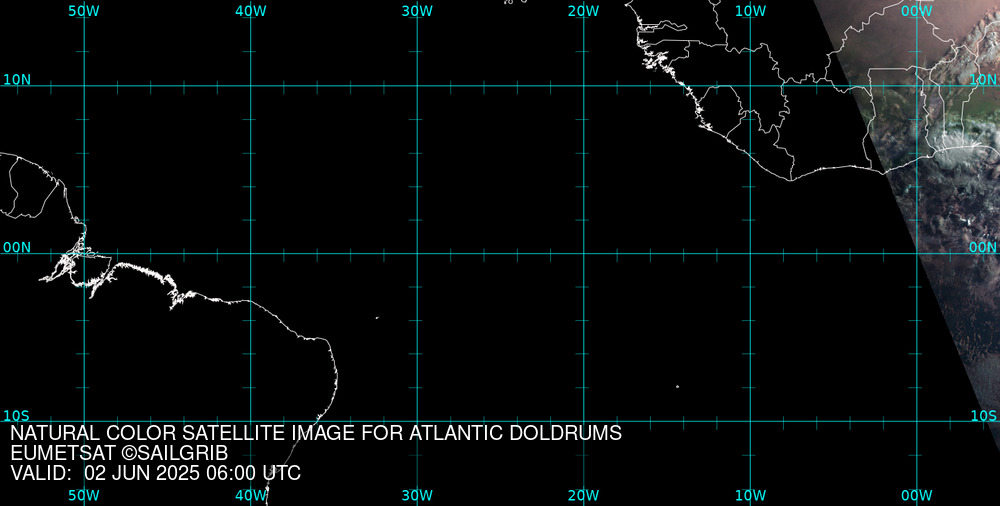Click the 10W label in the top longitude row

click(x=750, y=11)
